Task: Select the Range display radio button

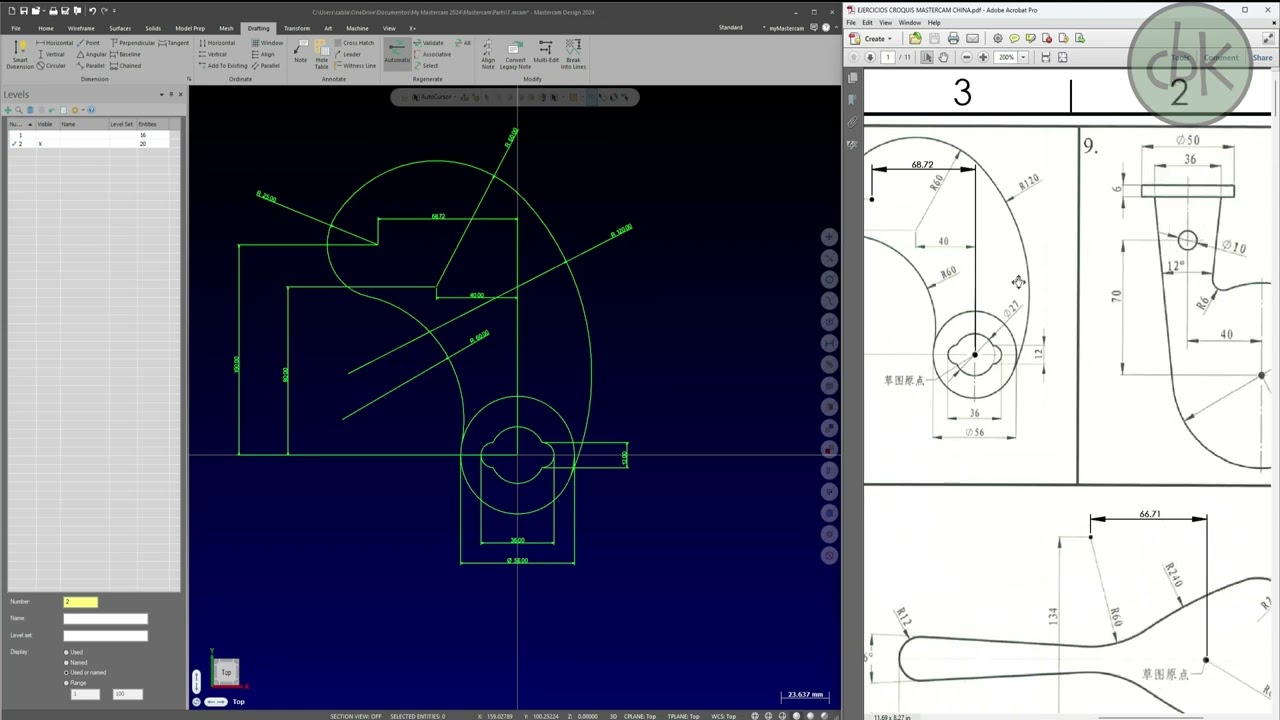Action: point(67,683)
